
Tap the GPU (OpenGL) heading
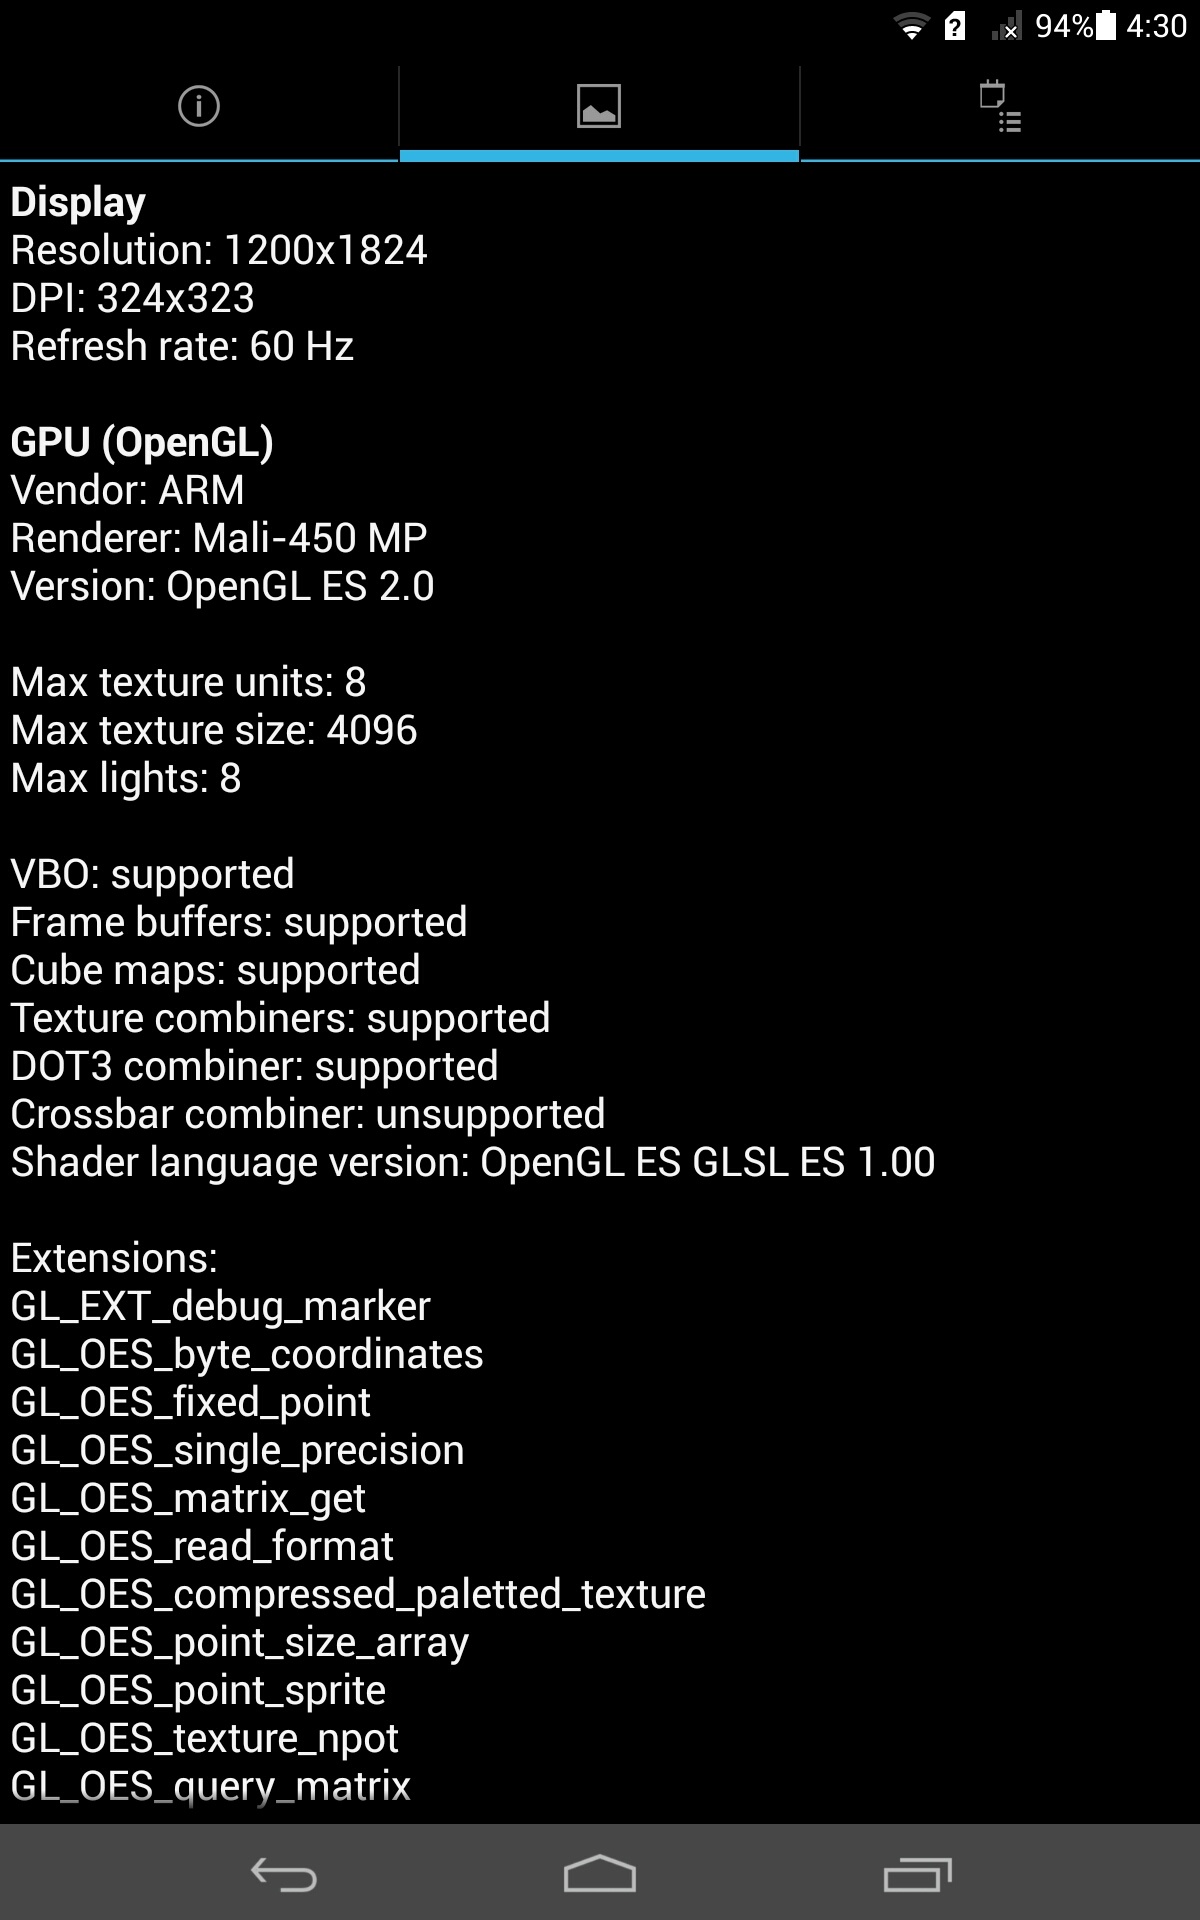click(x=142, y=442)
